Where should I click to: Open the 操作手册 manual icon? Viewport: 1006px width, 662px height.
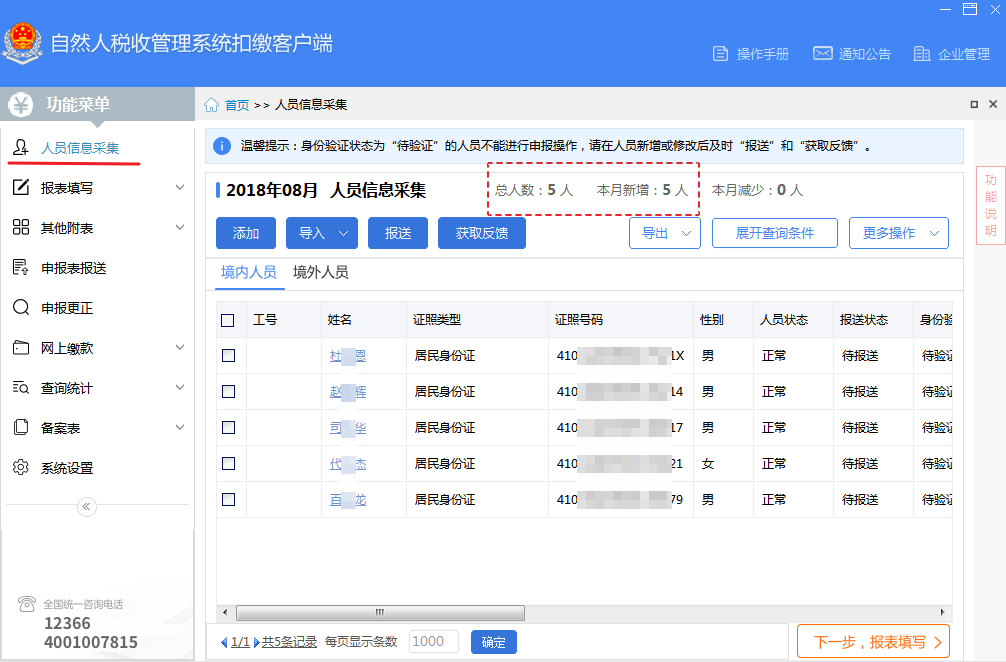720,54
